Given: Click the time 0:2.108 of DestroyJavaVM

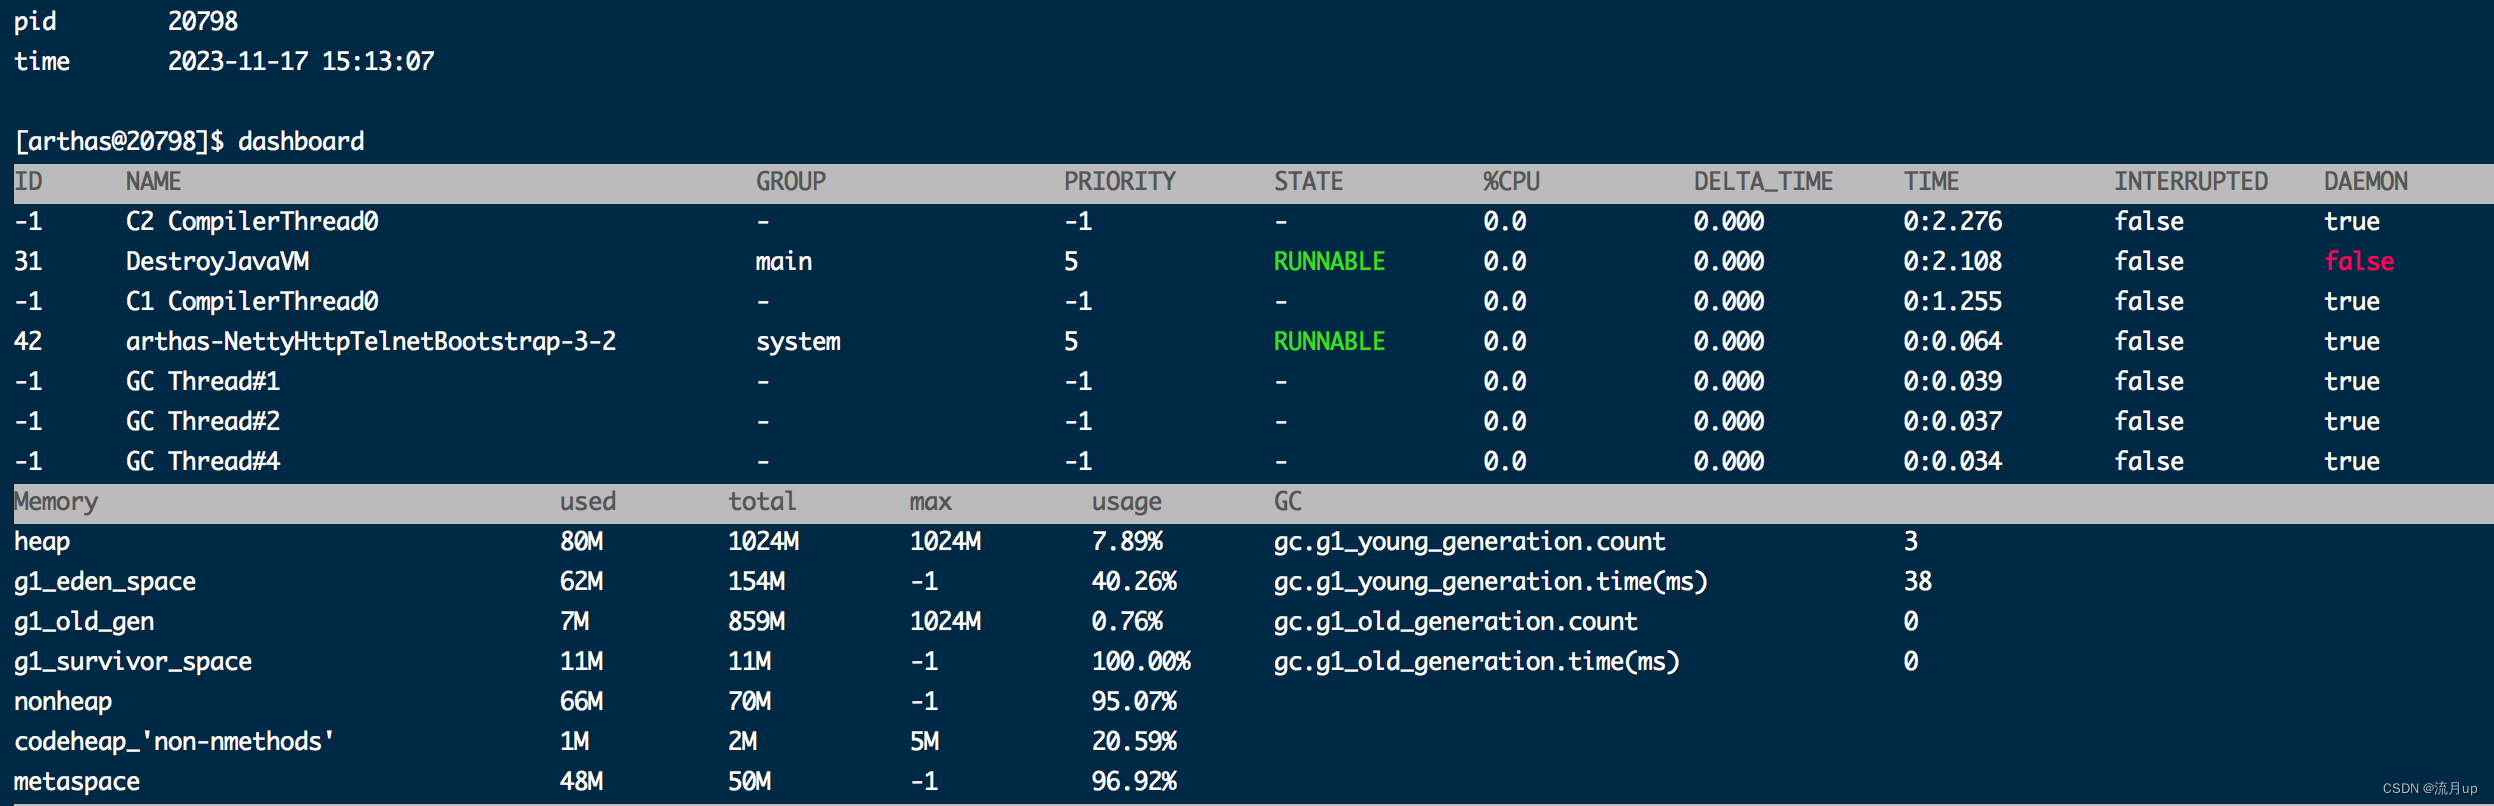Looking at the screenshot, I should click(1953, 261).
